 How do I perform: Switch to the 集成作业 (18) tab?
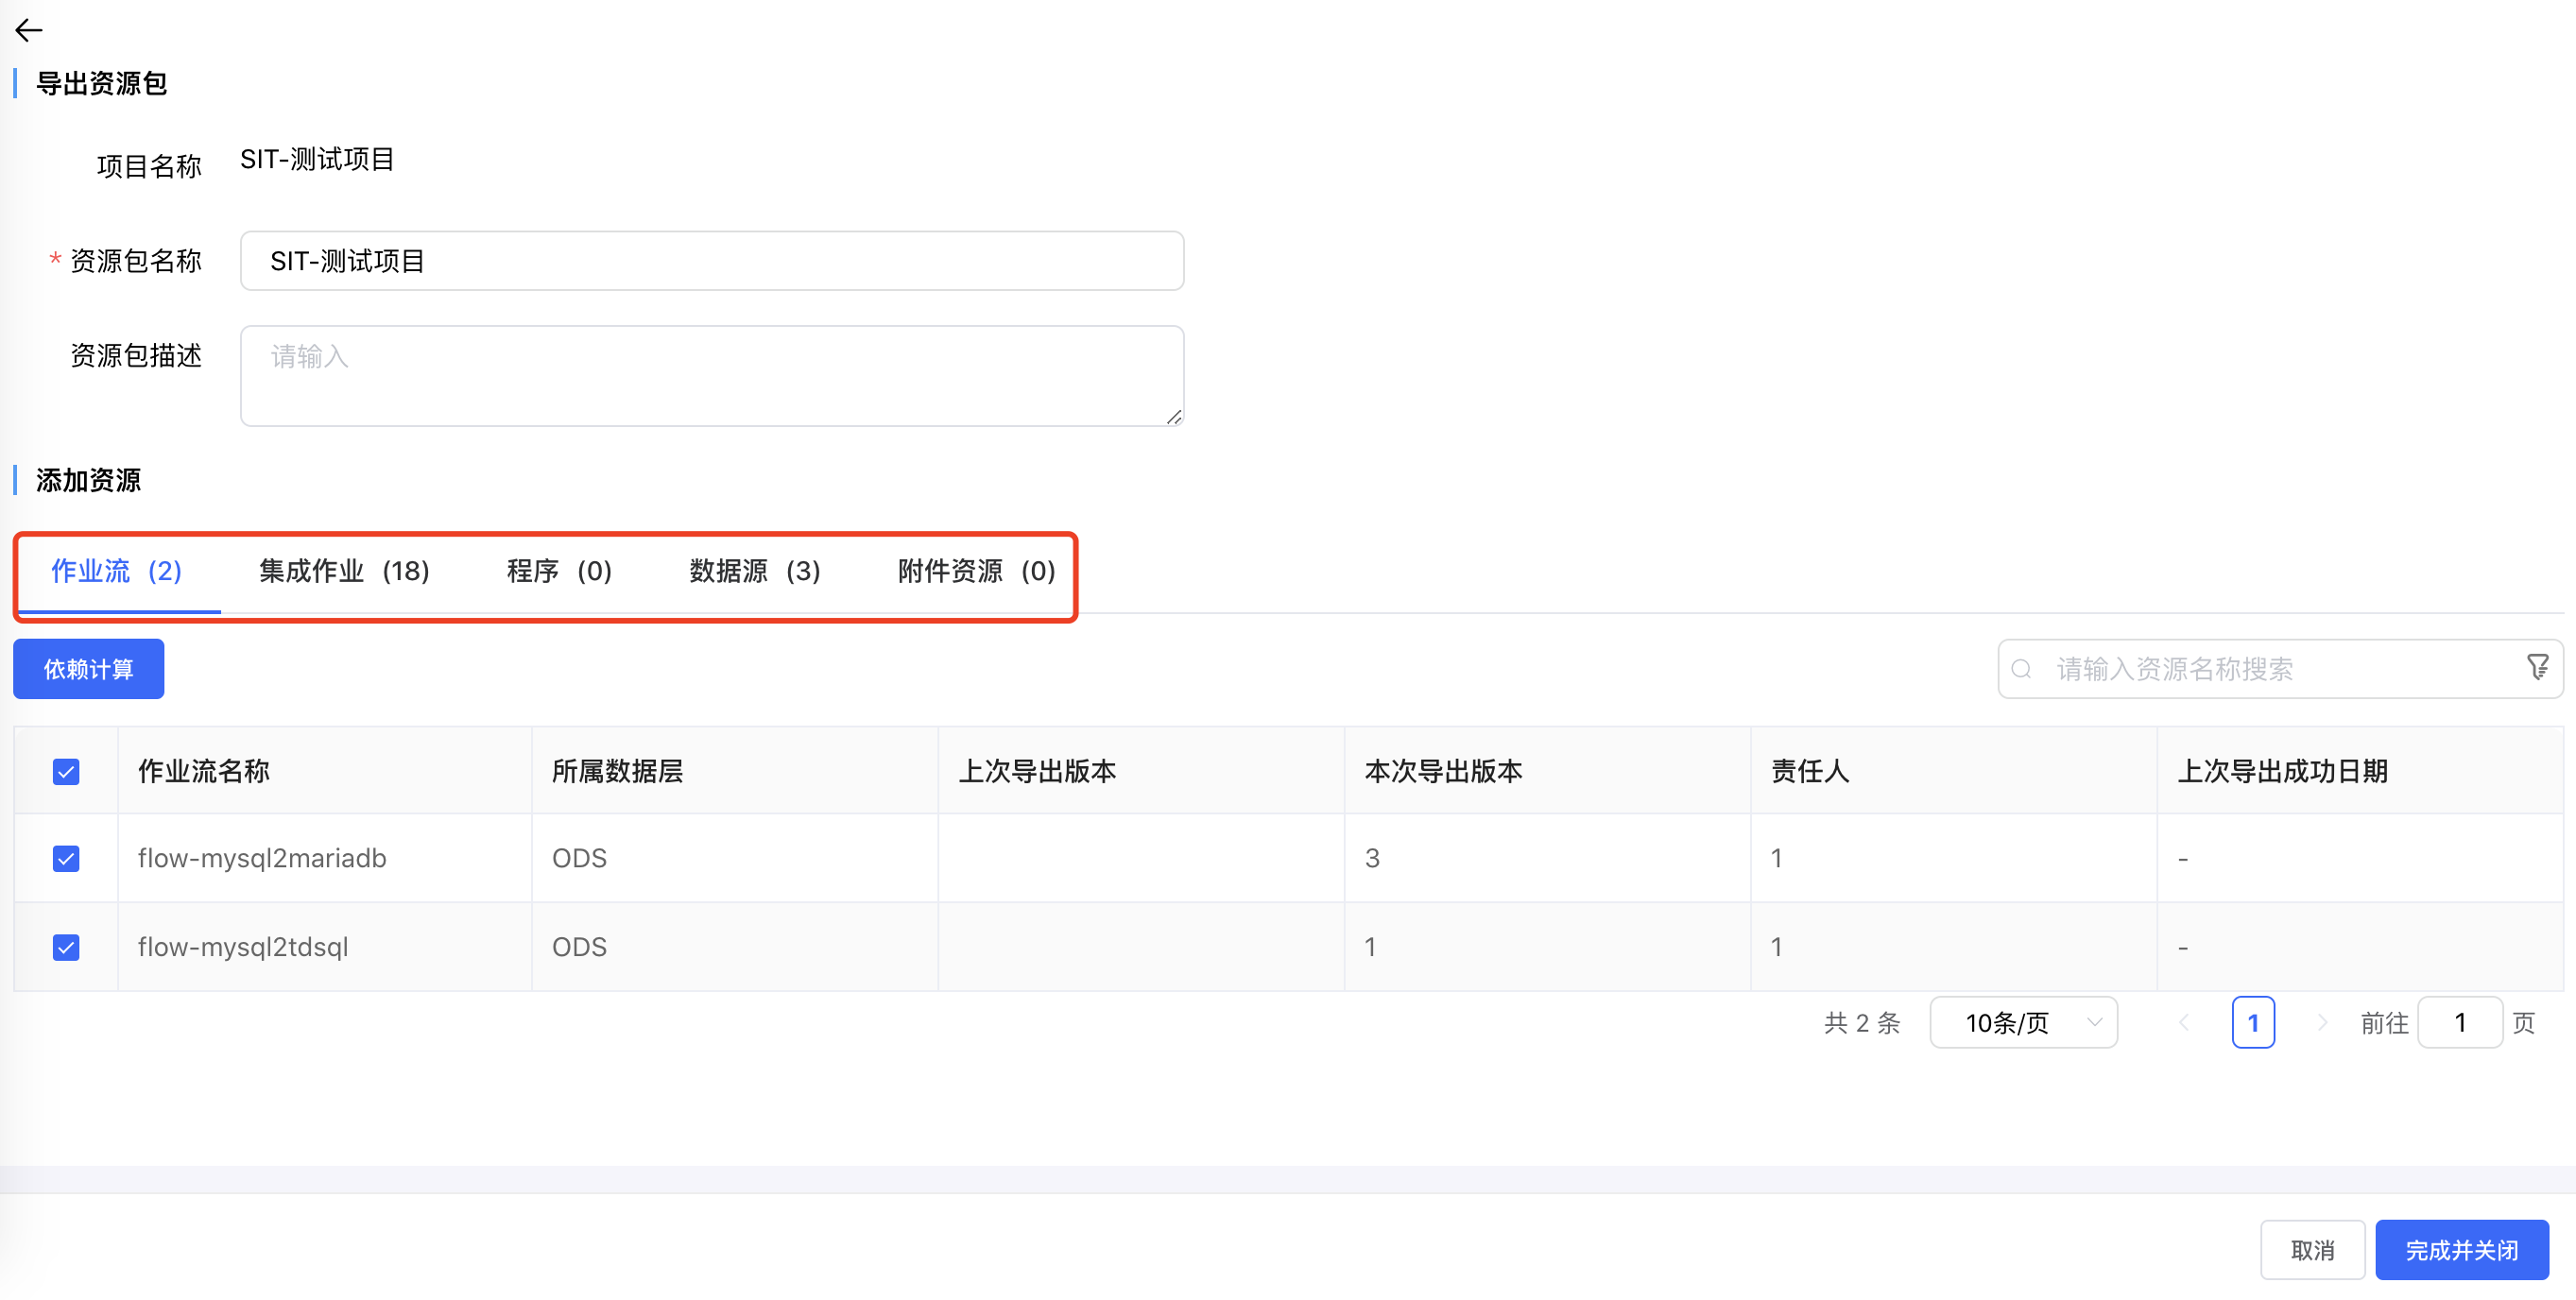point(344,571)
